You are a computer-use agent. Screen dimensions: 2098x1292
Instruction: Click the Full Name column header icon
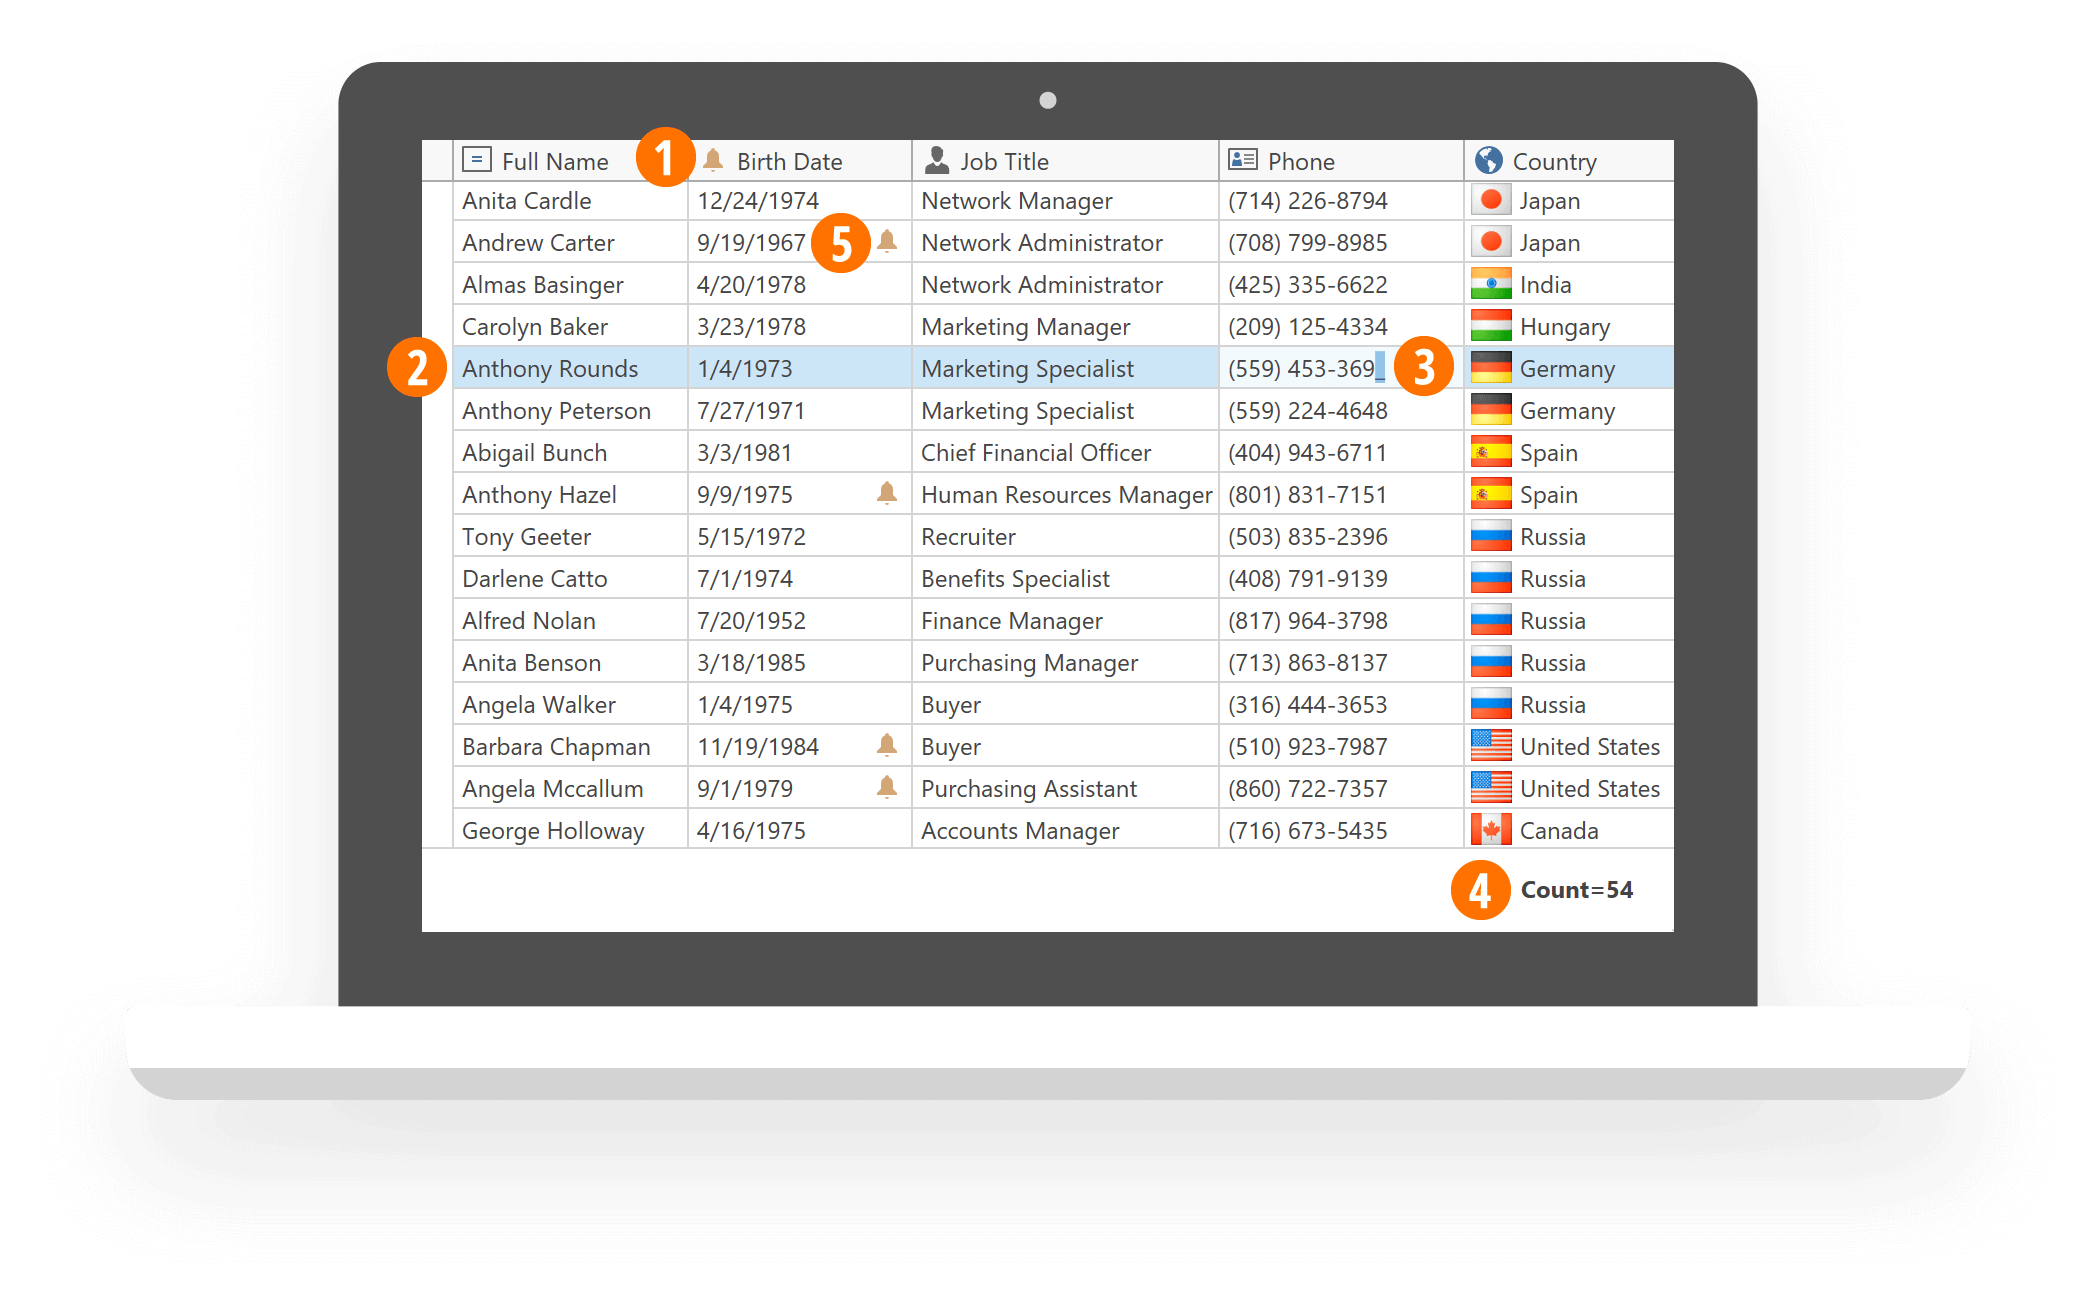click(477, 160)
